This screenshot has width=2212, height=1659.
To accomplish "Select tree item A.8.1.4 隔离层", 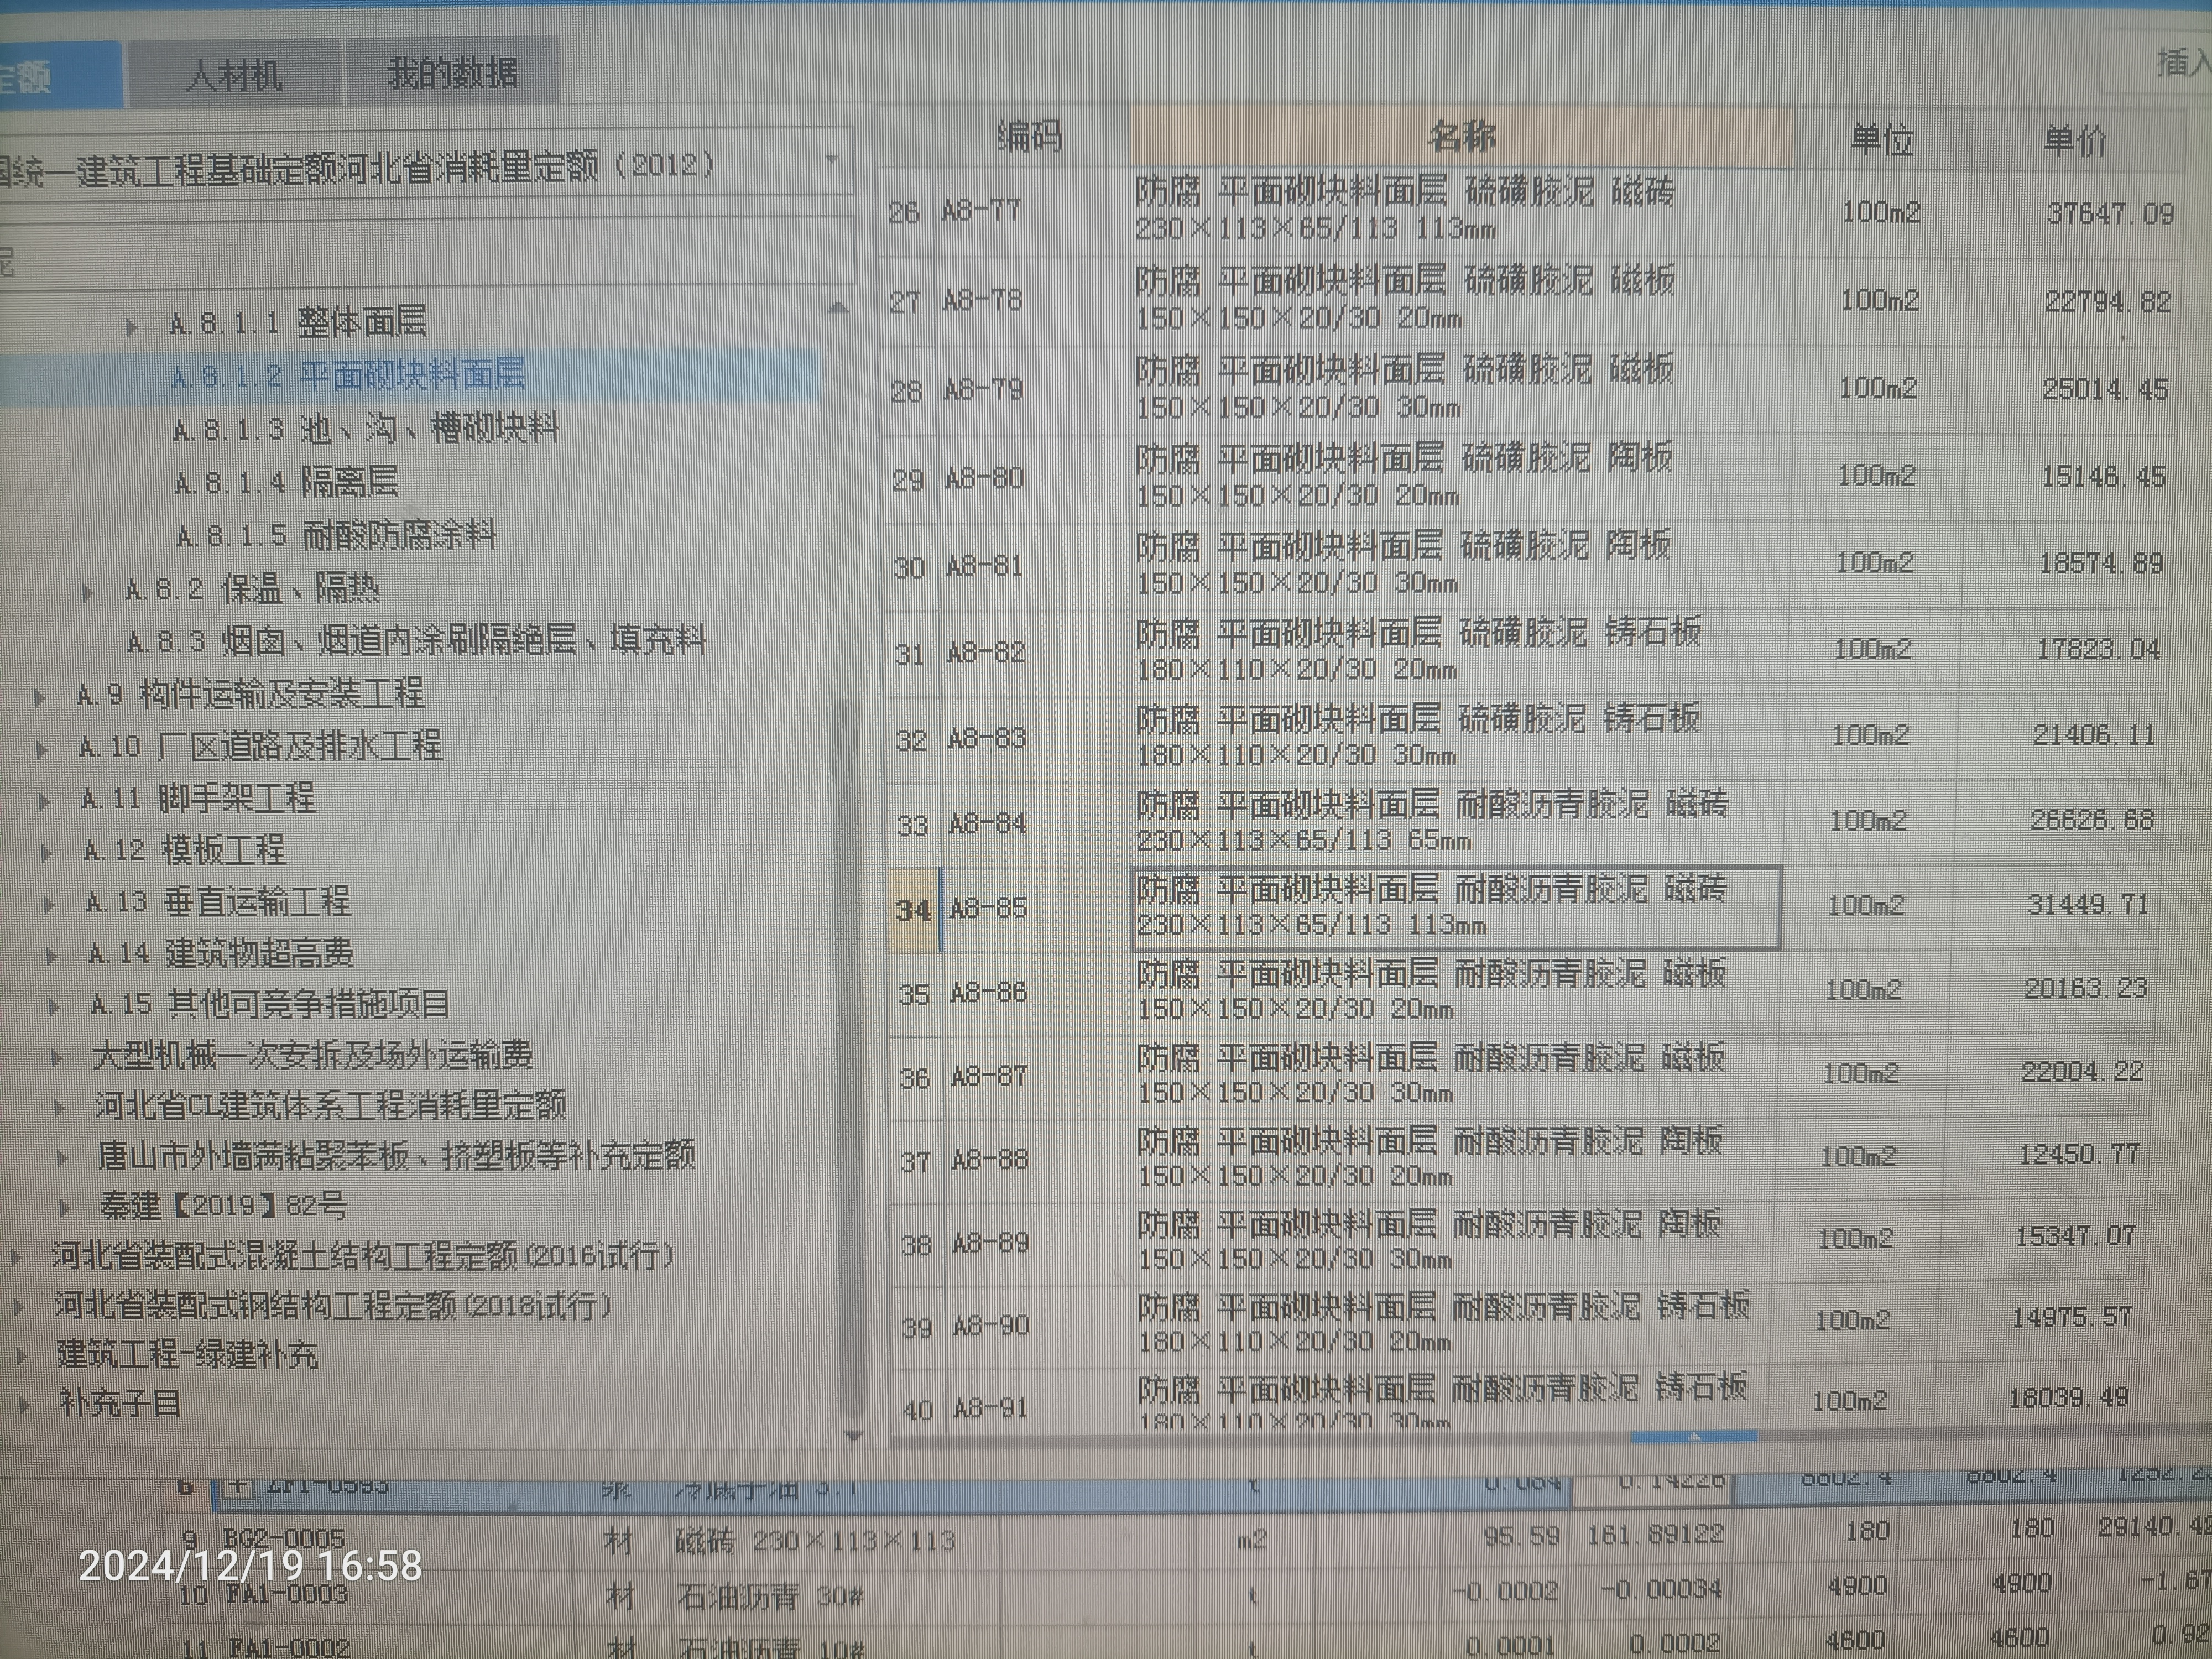I will point(287,482).
